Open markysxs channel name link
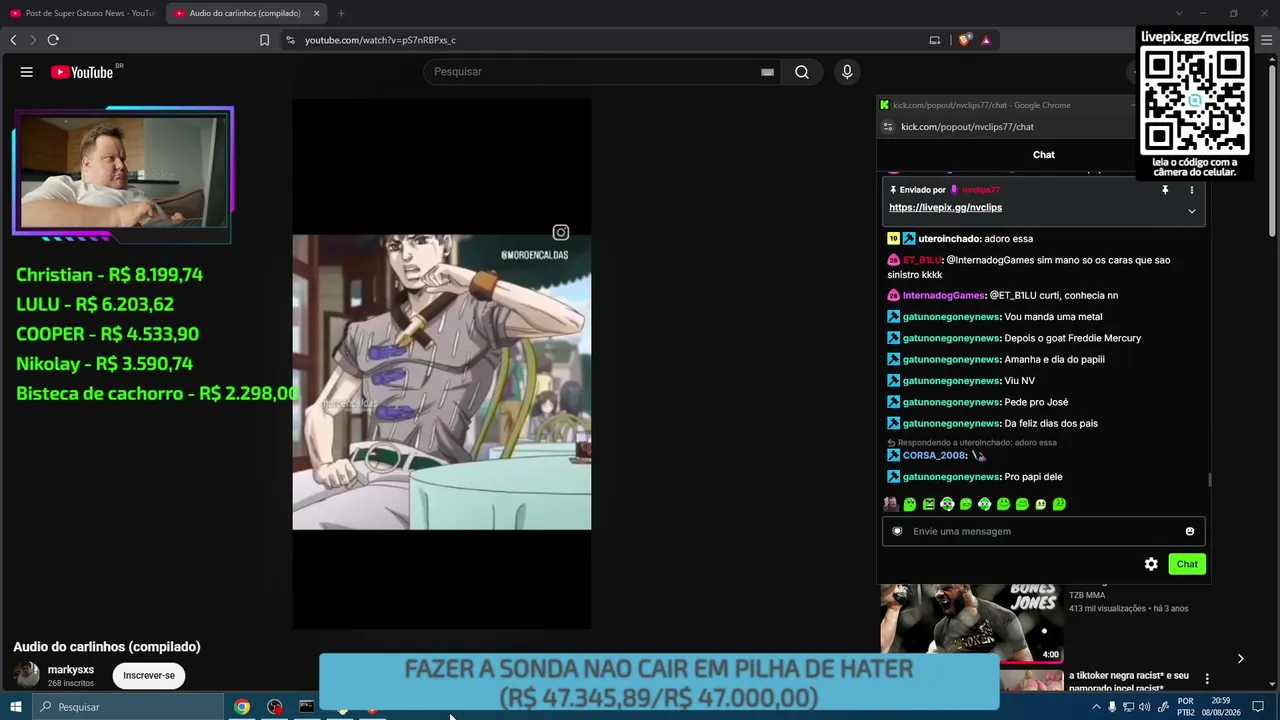 [71, 670]
